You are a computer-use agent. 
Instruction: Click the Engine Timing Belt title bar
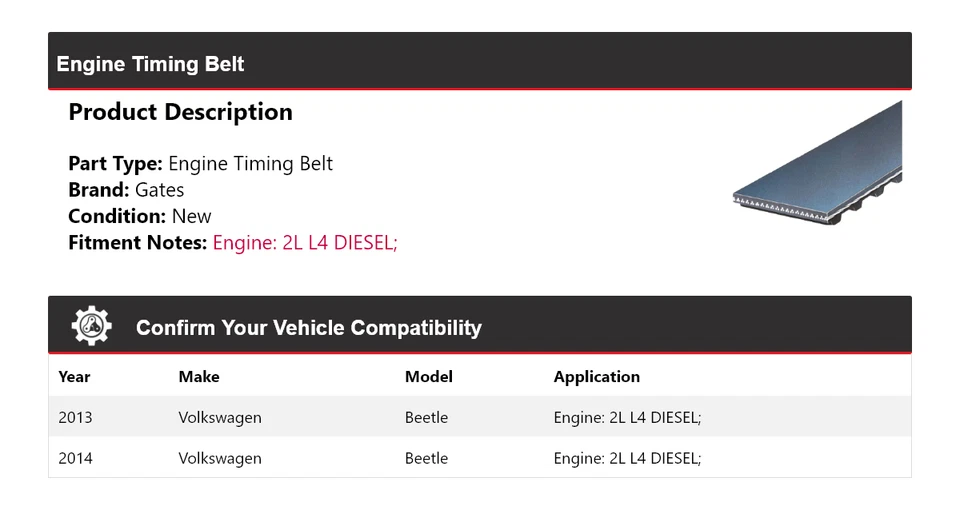[151, 64]
